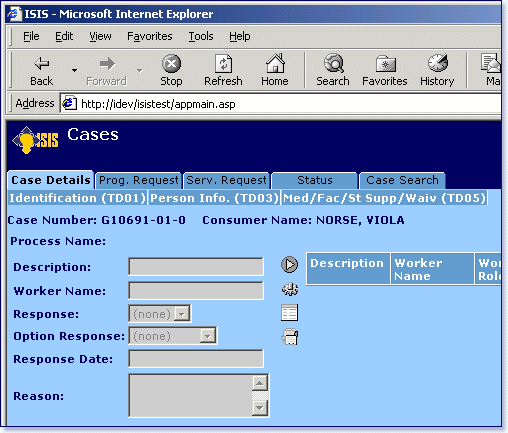Click Consumer Name NORSE, VIOLA text
Screen dimensions: 508x433
click(x=303, y=220)
